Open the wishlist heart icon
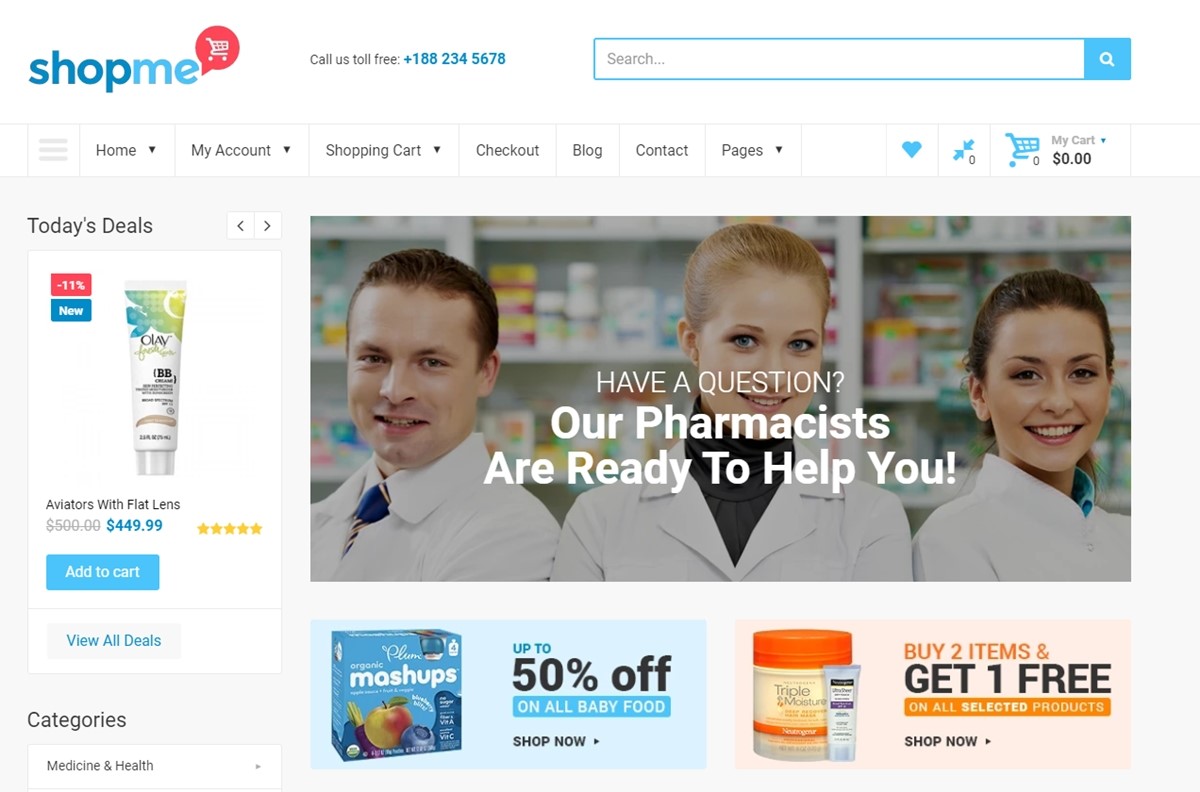 tap(911, 150)
